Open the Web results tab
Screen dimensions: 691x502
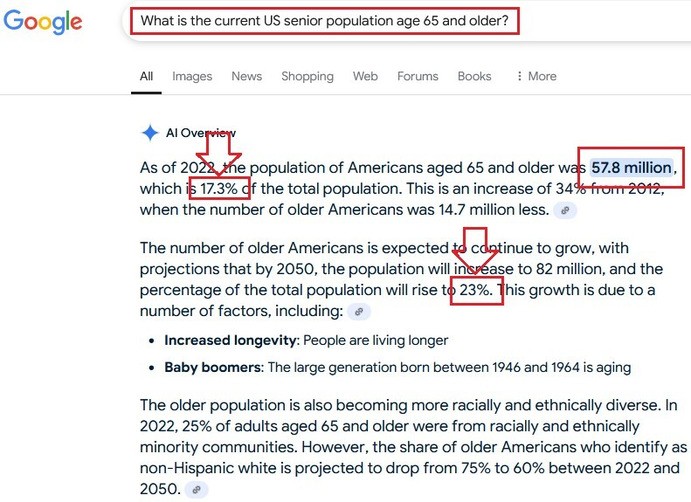pyautogui.click(x=365, y=76)
